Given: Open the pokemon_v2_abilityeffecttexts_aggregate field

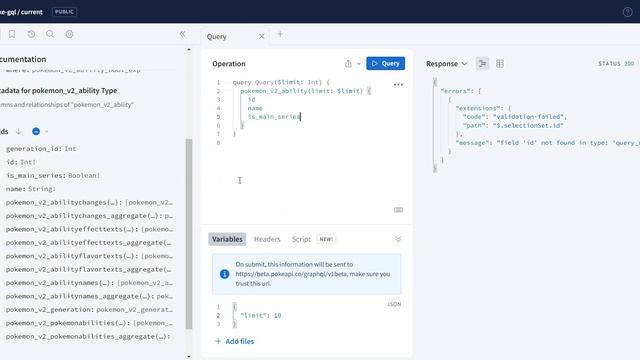Looking at the screenshot, I should [x=89, y=242].
